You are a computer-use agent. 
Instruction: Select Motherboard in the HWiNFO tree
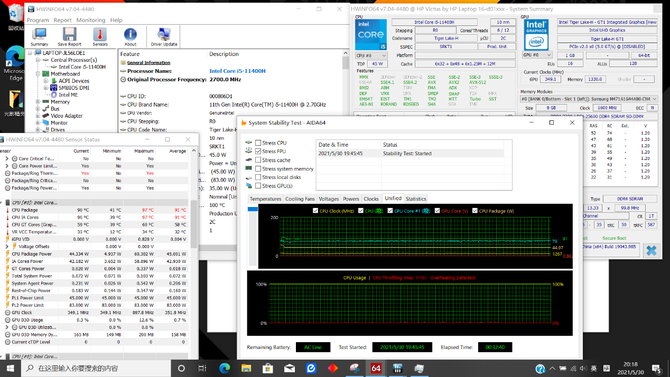click(x=65, y=74)
